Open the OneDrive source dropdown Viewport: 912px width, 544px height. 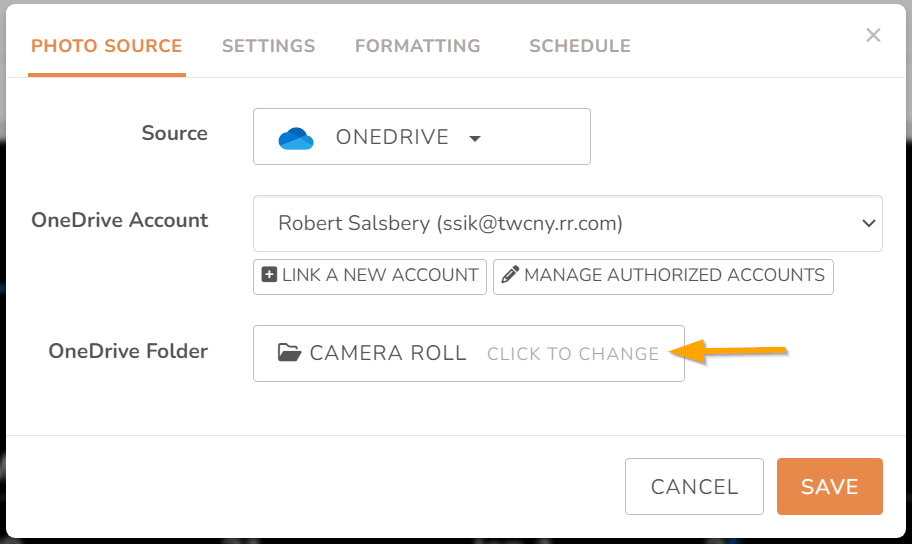(422, 137)
